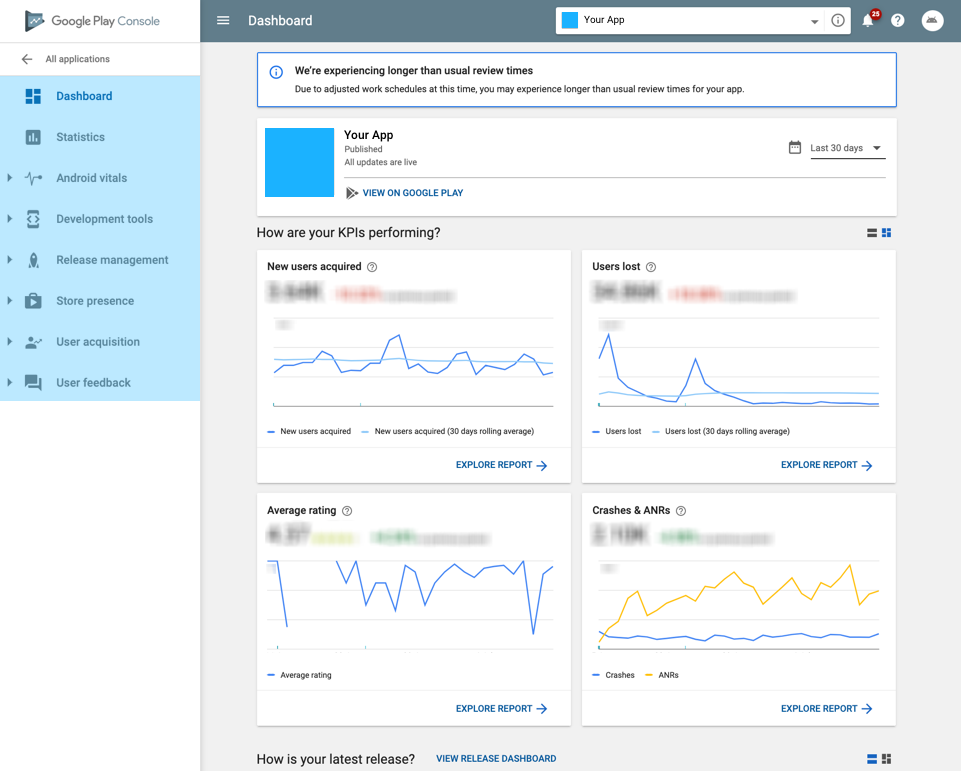Open help for Average rating
The image size is (961, 771).
(347, 511)
